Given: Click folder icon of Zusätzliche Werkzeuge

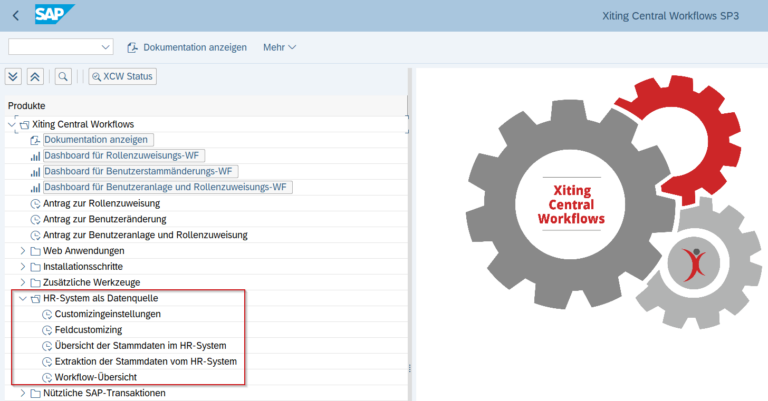Looking at the screenshot, I should click(35, 283).
